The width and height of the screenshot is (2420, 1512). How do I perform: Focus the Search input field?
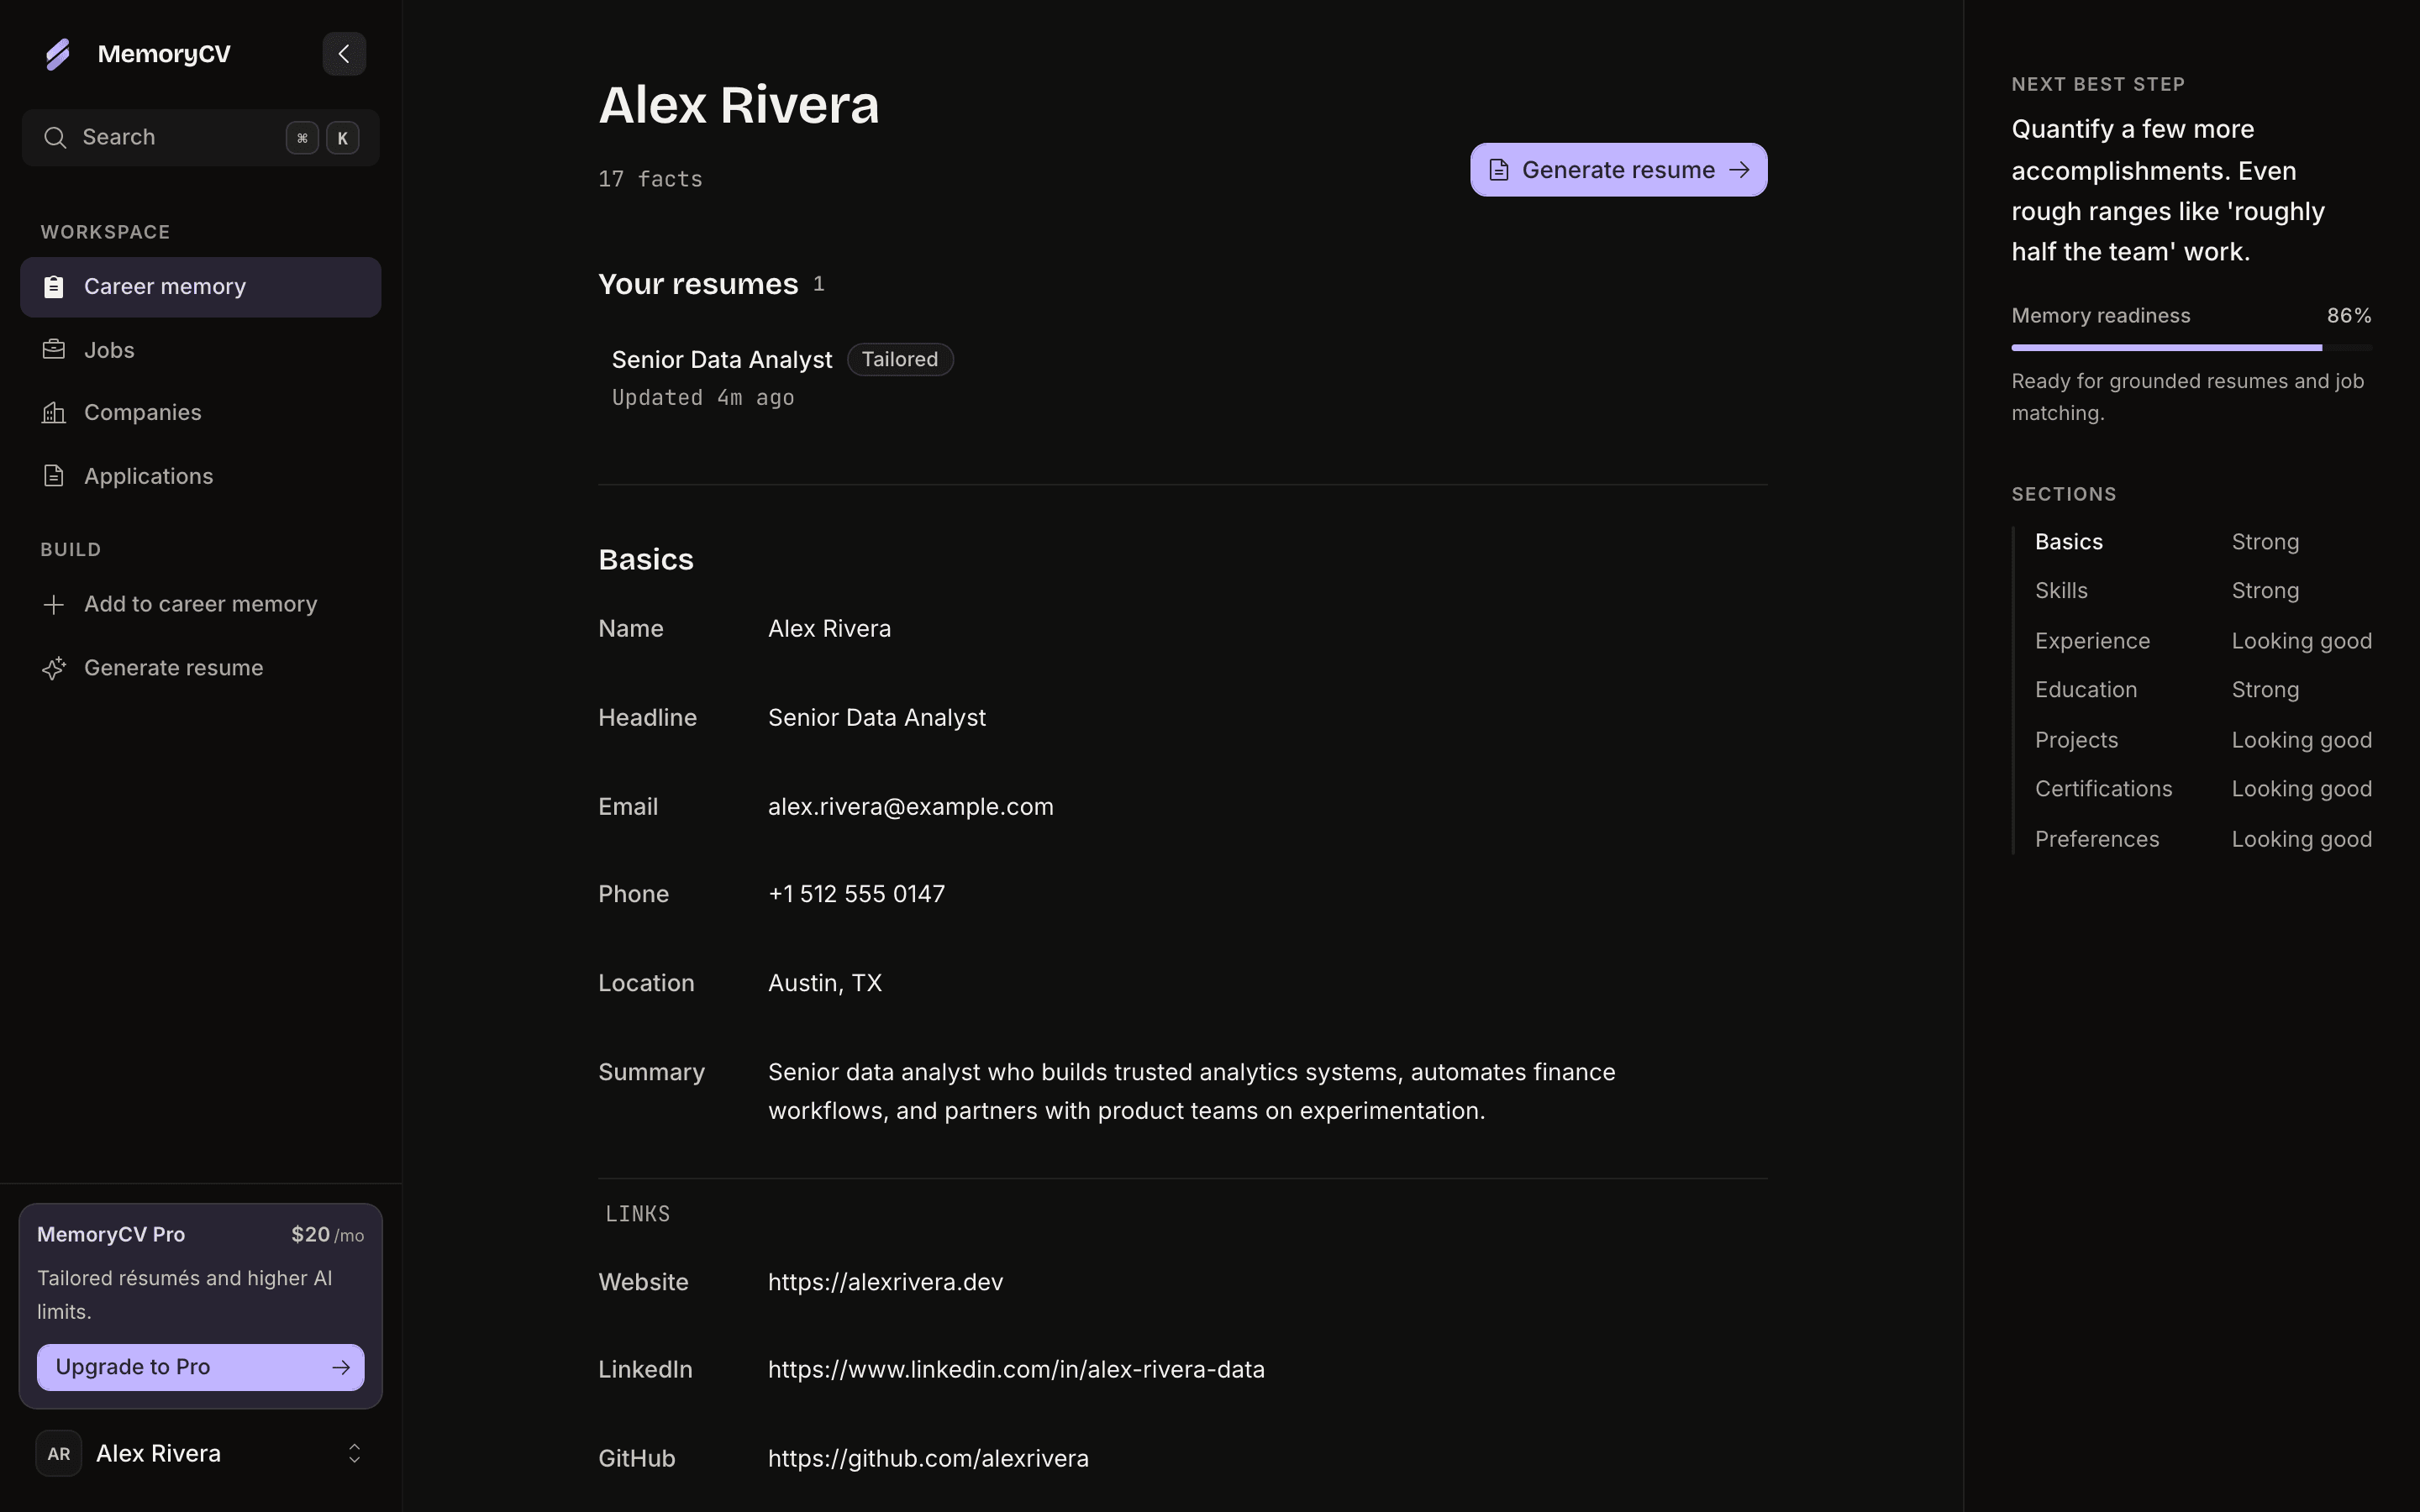pyautogui.click(x=200, y=138)
